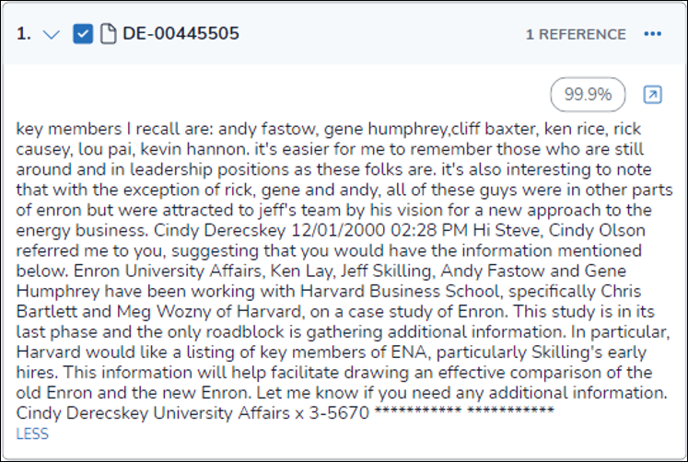
Task: Uncheck the DE-00445505 document checkbox
Action: click(x=83, y=34)
